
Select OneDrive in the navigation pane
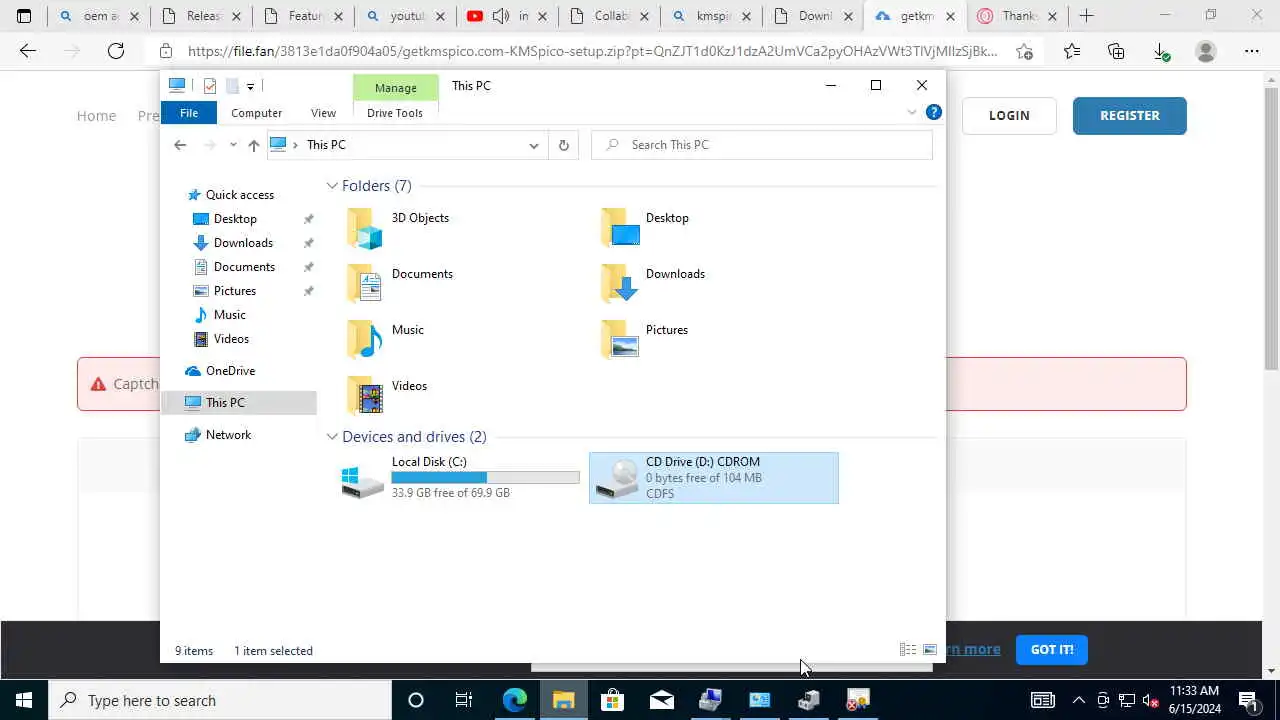(x=230, y=371)
